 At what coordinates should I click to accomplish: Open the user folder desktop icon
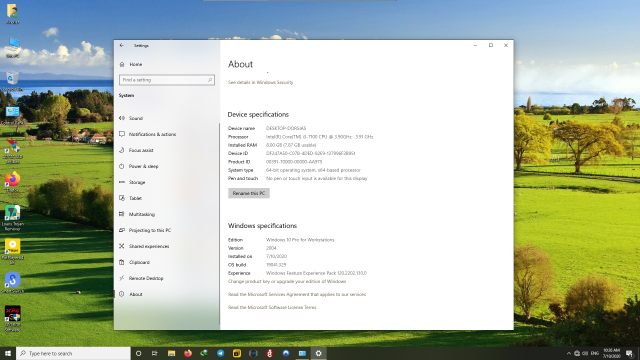[x=12, y=13]
